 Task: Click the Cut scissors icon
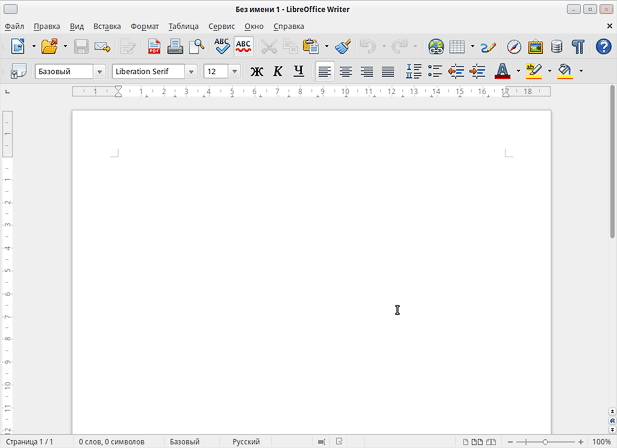[x=269, y=46]
